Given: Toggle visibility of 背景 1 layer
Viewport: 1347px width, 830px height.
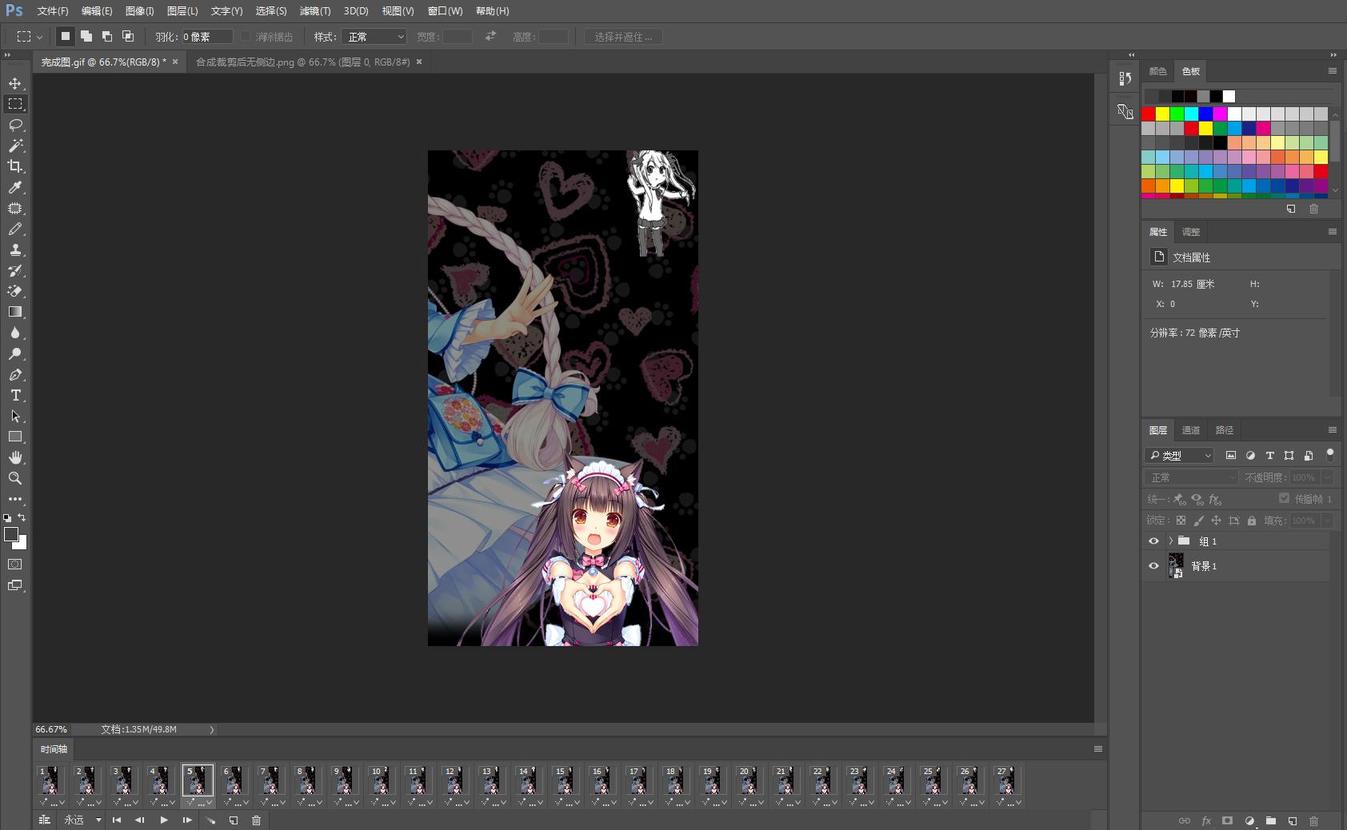Looking at the screenshot, I should 1153,566.
